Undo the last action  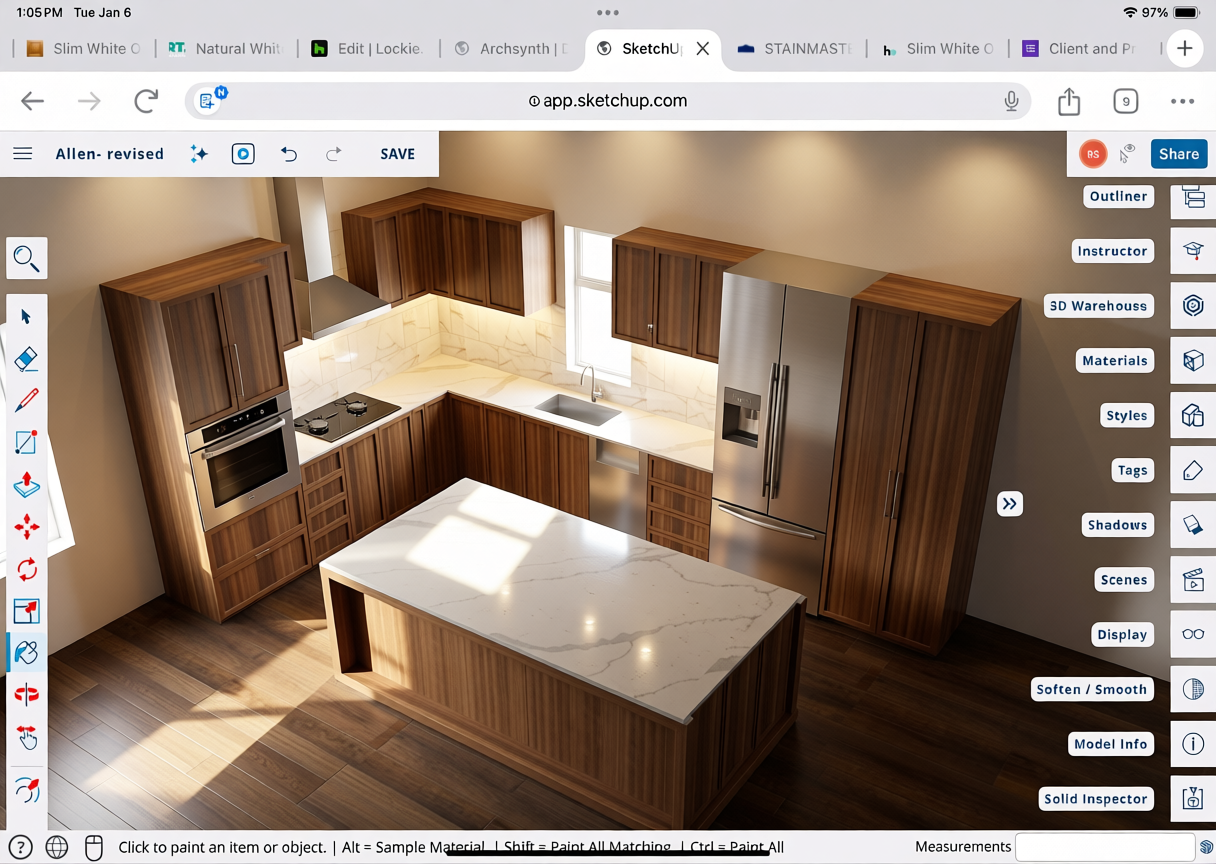click(x=289, y=154)
